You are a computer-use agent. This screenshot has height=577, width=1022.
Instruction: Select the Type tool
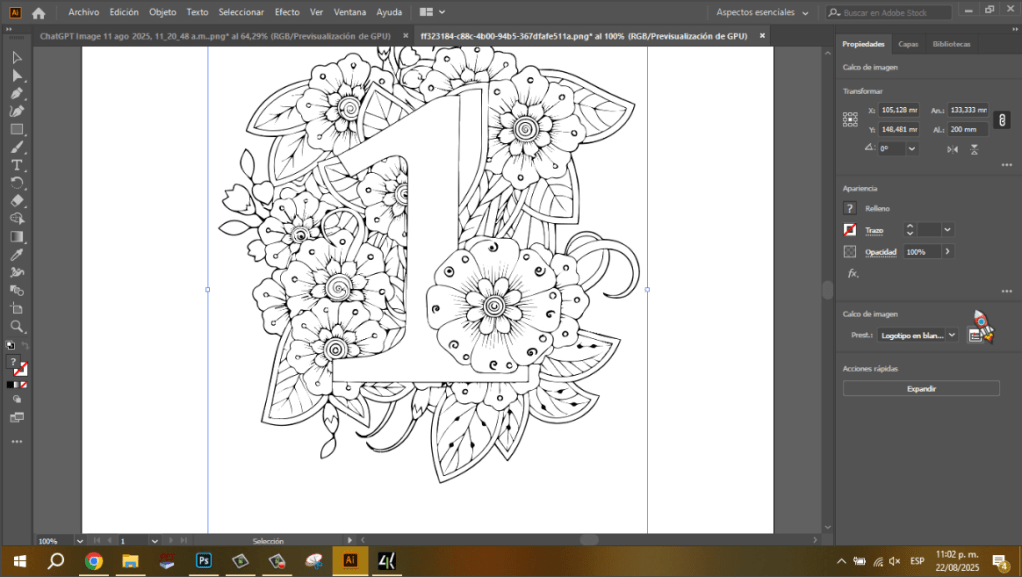pyautogui.click(x=16, y=166)
